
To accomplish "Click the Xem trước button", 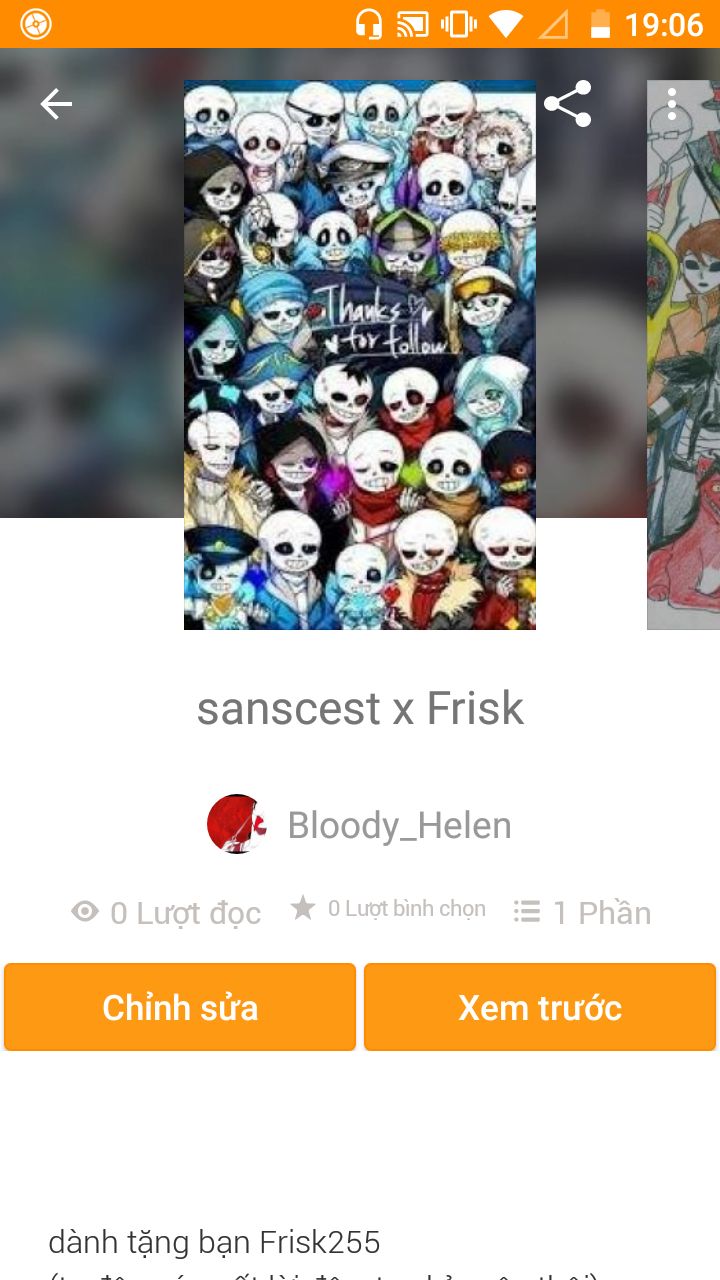I will pyautogui.click(x=540, y=1007).
